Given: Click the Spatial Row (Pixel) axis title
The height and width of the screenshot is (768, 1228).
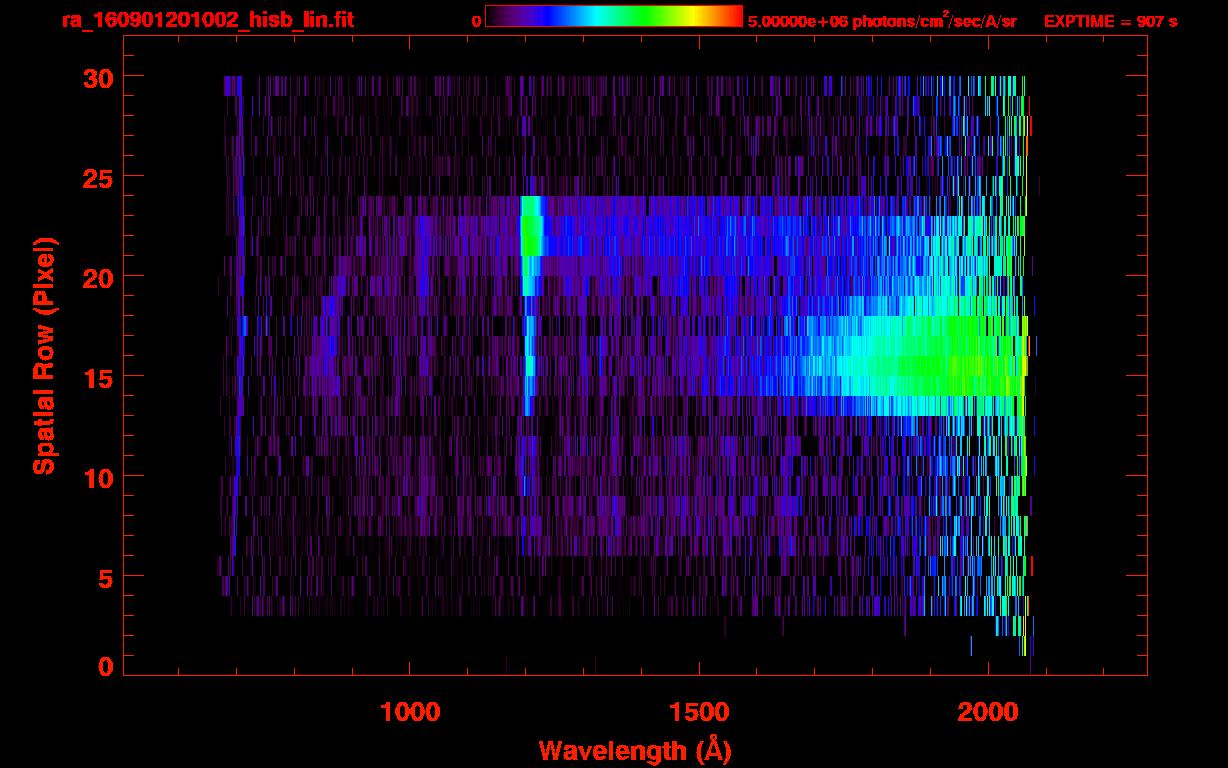Looking at the screenshot, I should [44, 355].
